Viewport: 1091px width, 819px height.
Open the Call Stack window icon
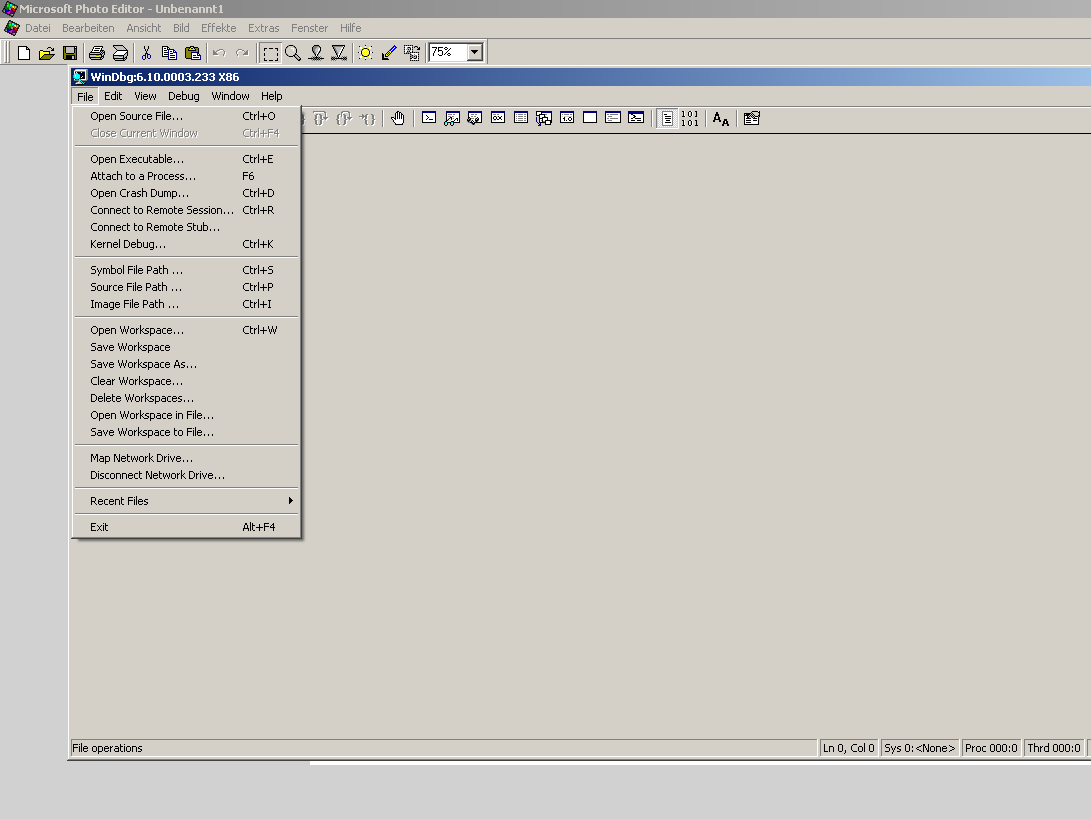(x=544, y=118)
